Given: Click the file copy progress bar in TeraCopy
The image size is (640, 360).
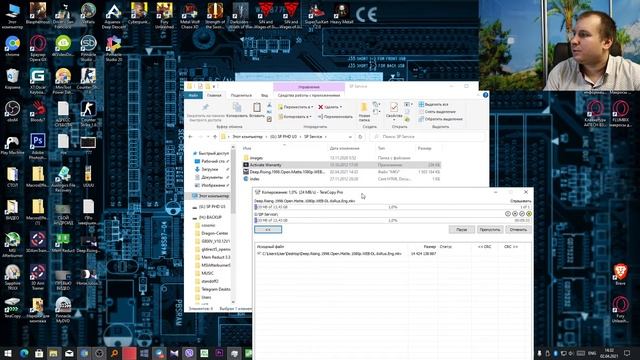Looking at the screenshot, I should click(393, 207).
